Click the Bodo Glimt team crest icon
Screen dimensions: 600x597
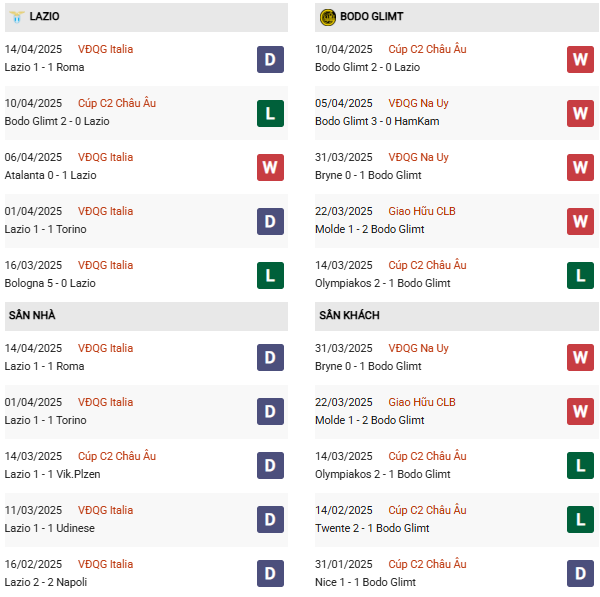coord(328,17)
